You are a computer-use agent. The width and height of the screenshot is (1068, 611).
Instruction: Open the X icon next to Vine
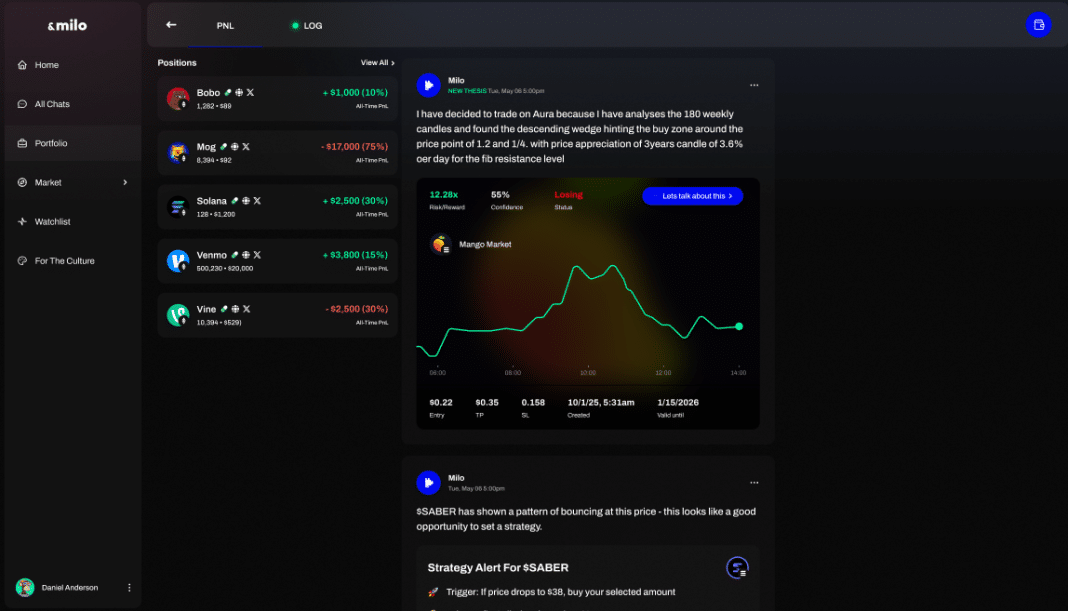pyautogui.click(x=247, y=309)
